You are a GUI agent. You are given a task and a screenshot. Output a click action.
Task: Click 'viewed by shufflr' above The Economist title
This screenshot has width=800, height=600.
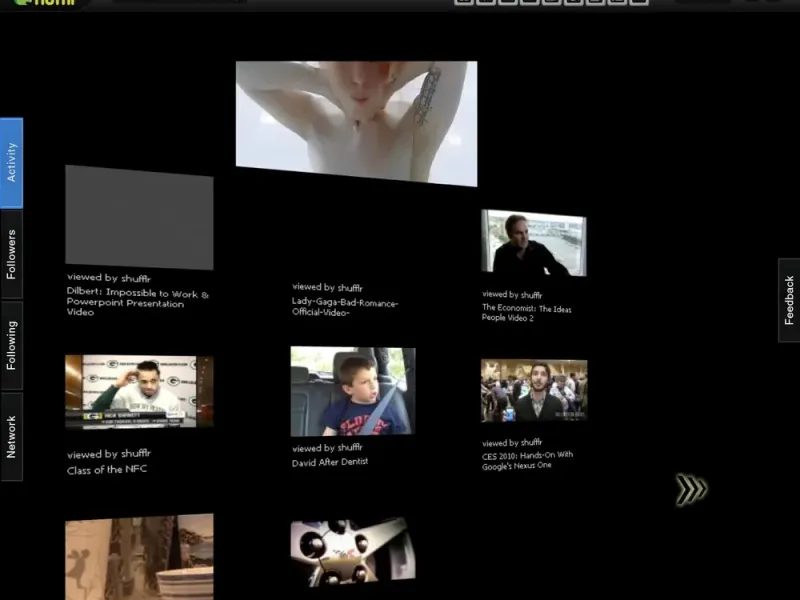click(x=512, y=294)
